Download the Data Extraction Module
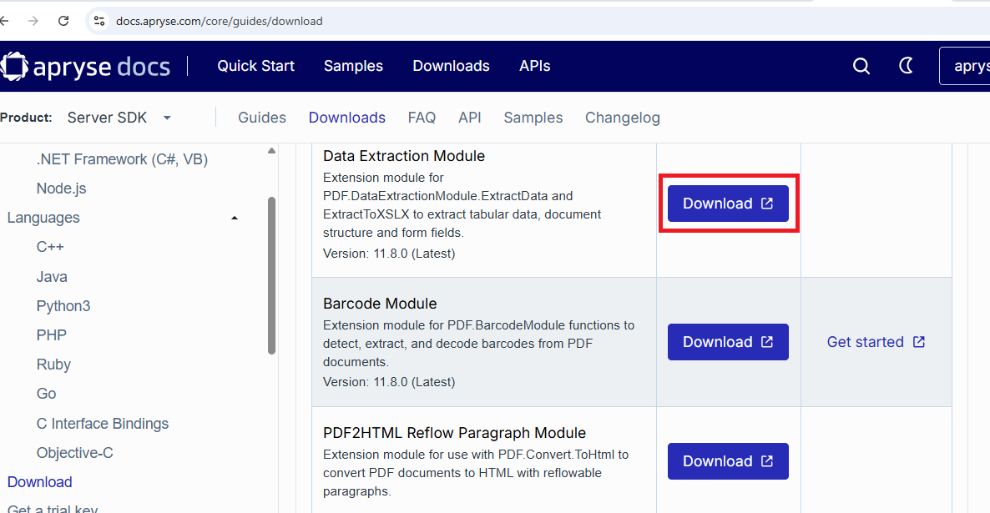 tap(728, 203)
